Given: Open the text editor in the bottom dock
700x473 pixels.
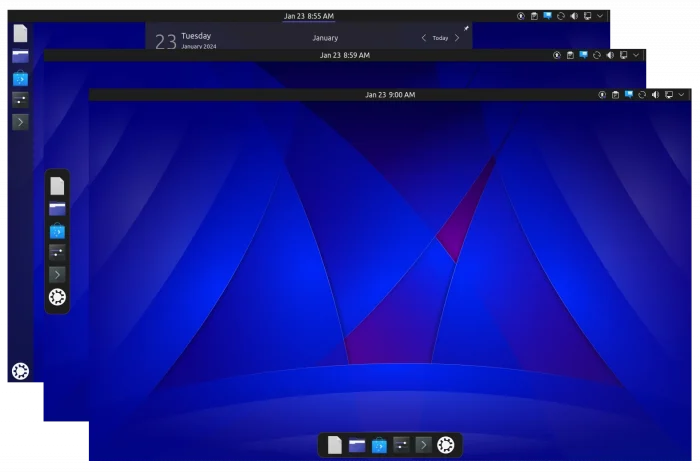Looking at the screenshot, I should click(x=335, y=445).
